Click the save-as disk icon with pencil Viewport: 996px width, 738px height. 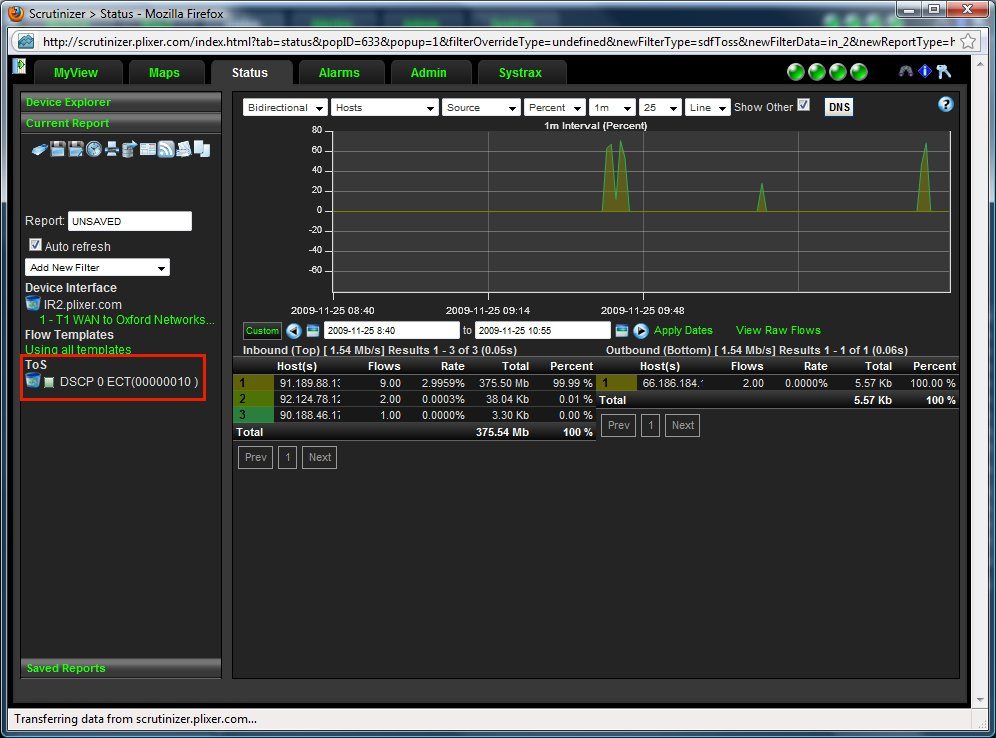pyautogui.click(x=76, y=149)
